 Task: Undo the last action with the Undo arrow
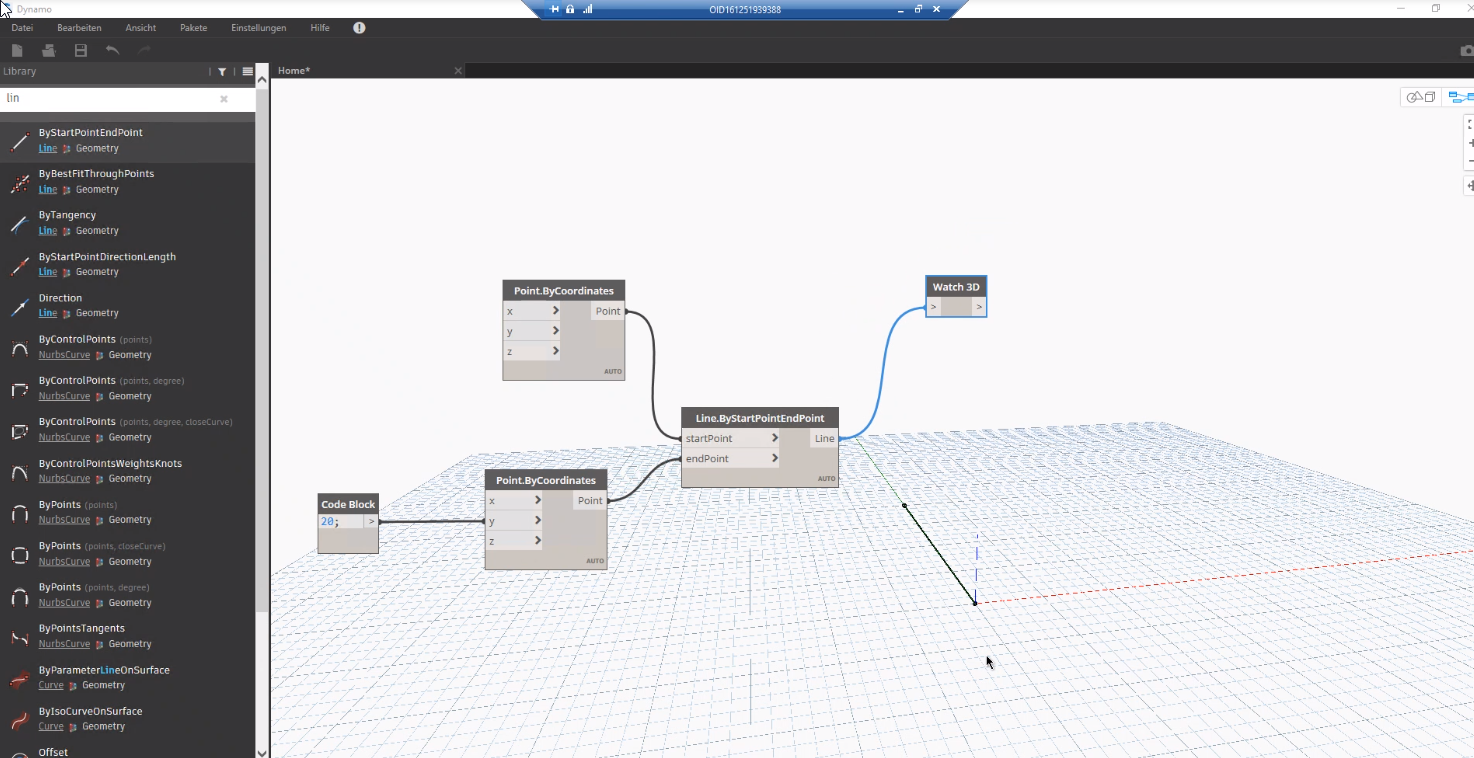(111, 50)
